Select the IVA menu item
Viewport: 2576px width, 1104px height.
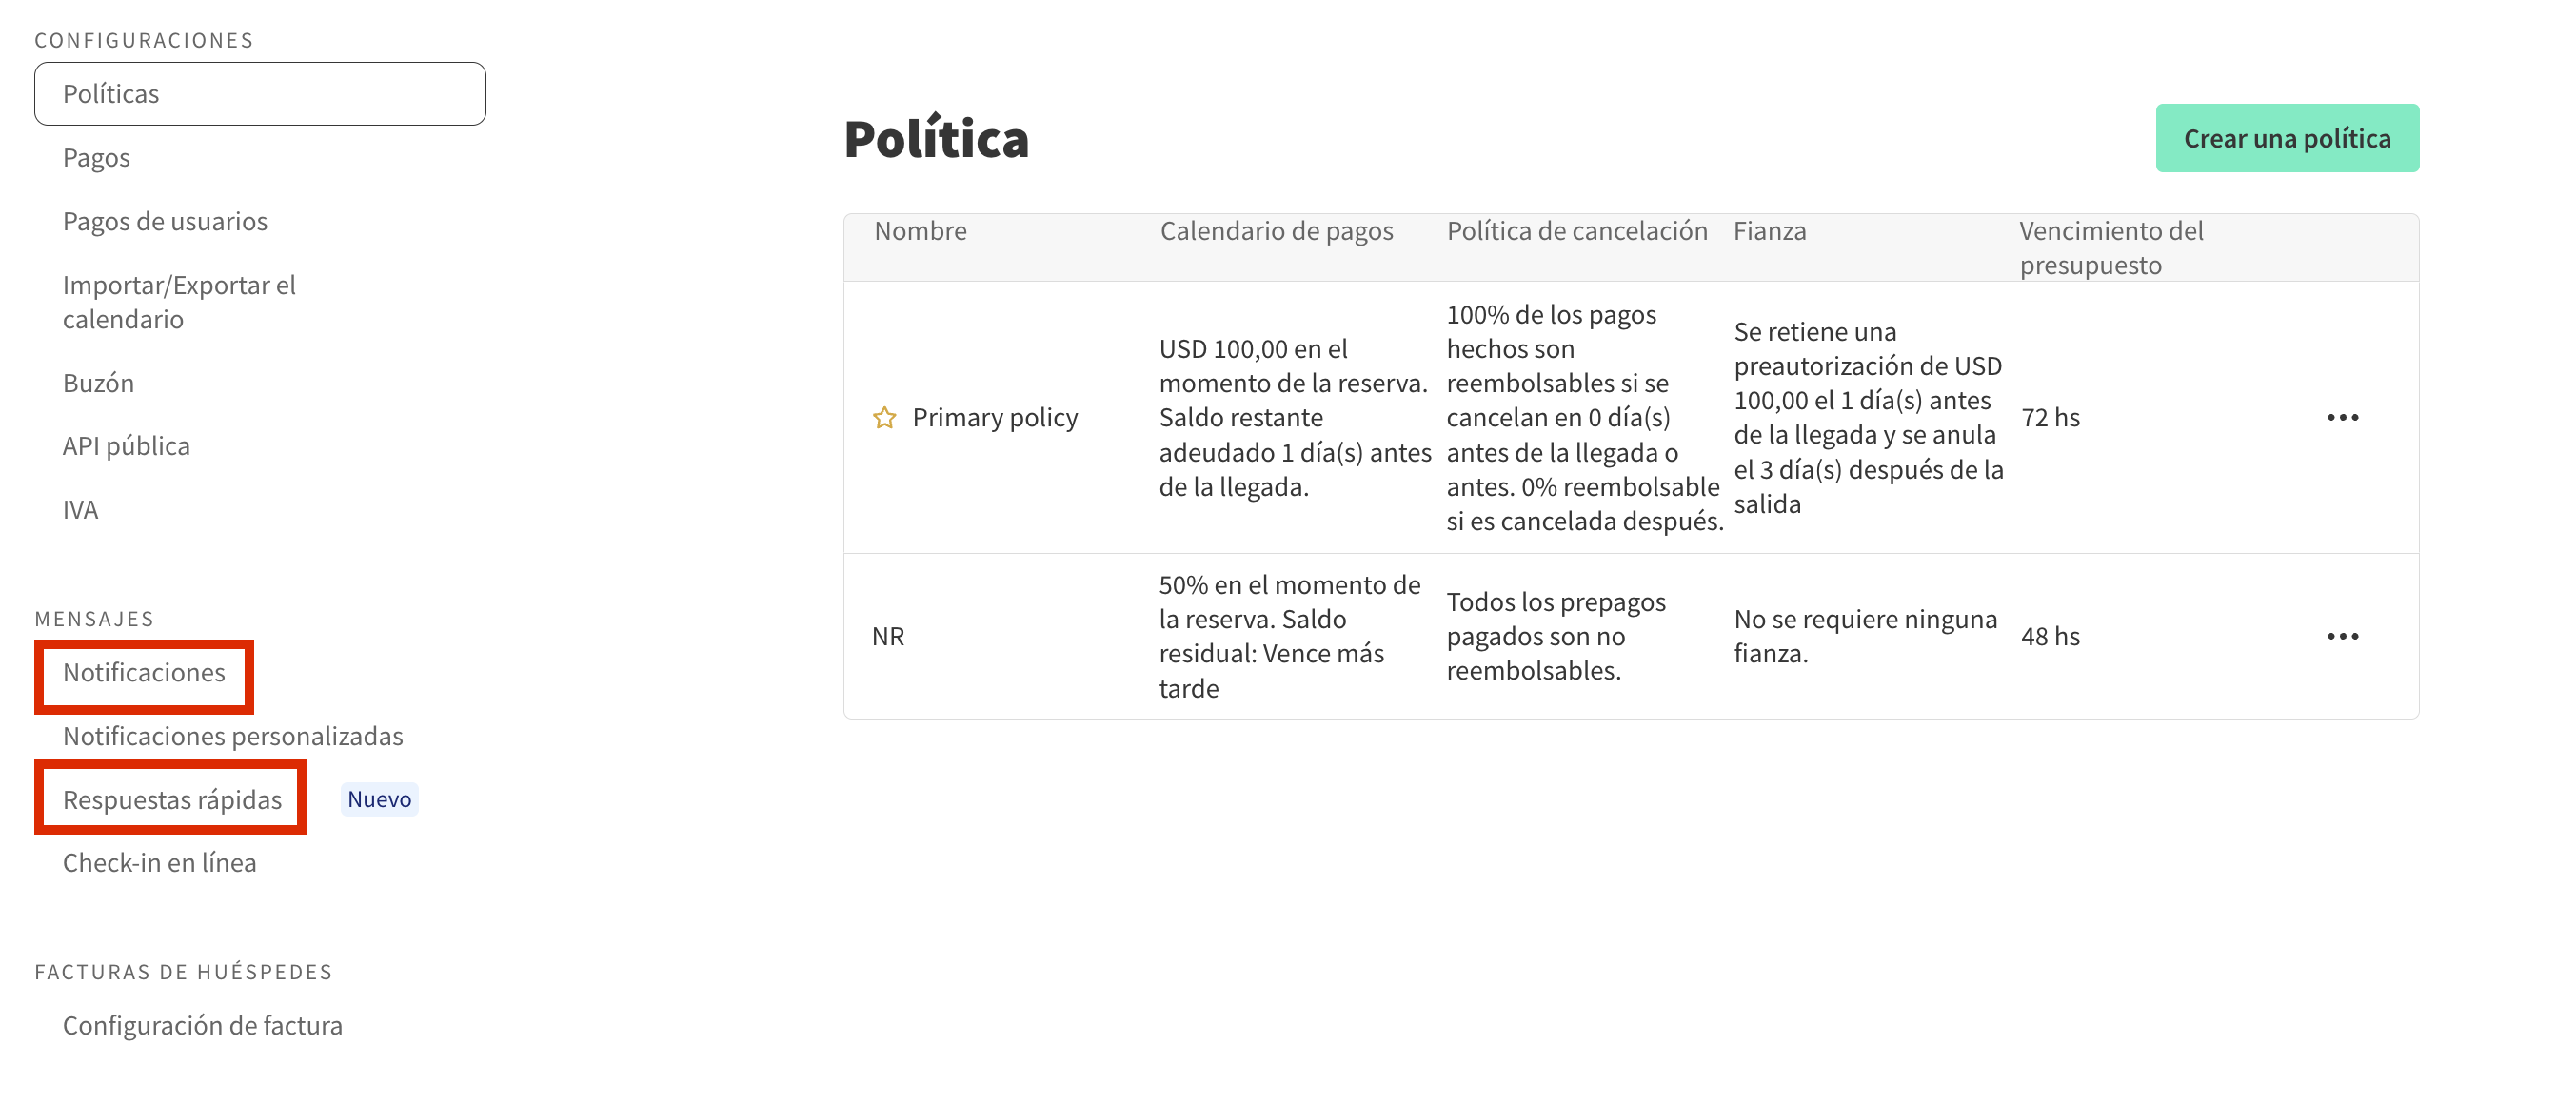(x=80, y=510)
